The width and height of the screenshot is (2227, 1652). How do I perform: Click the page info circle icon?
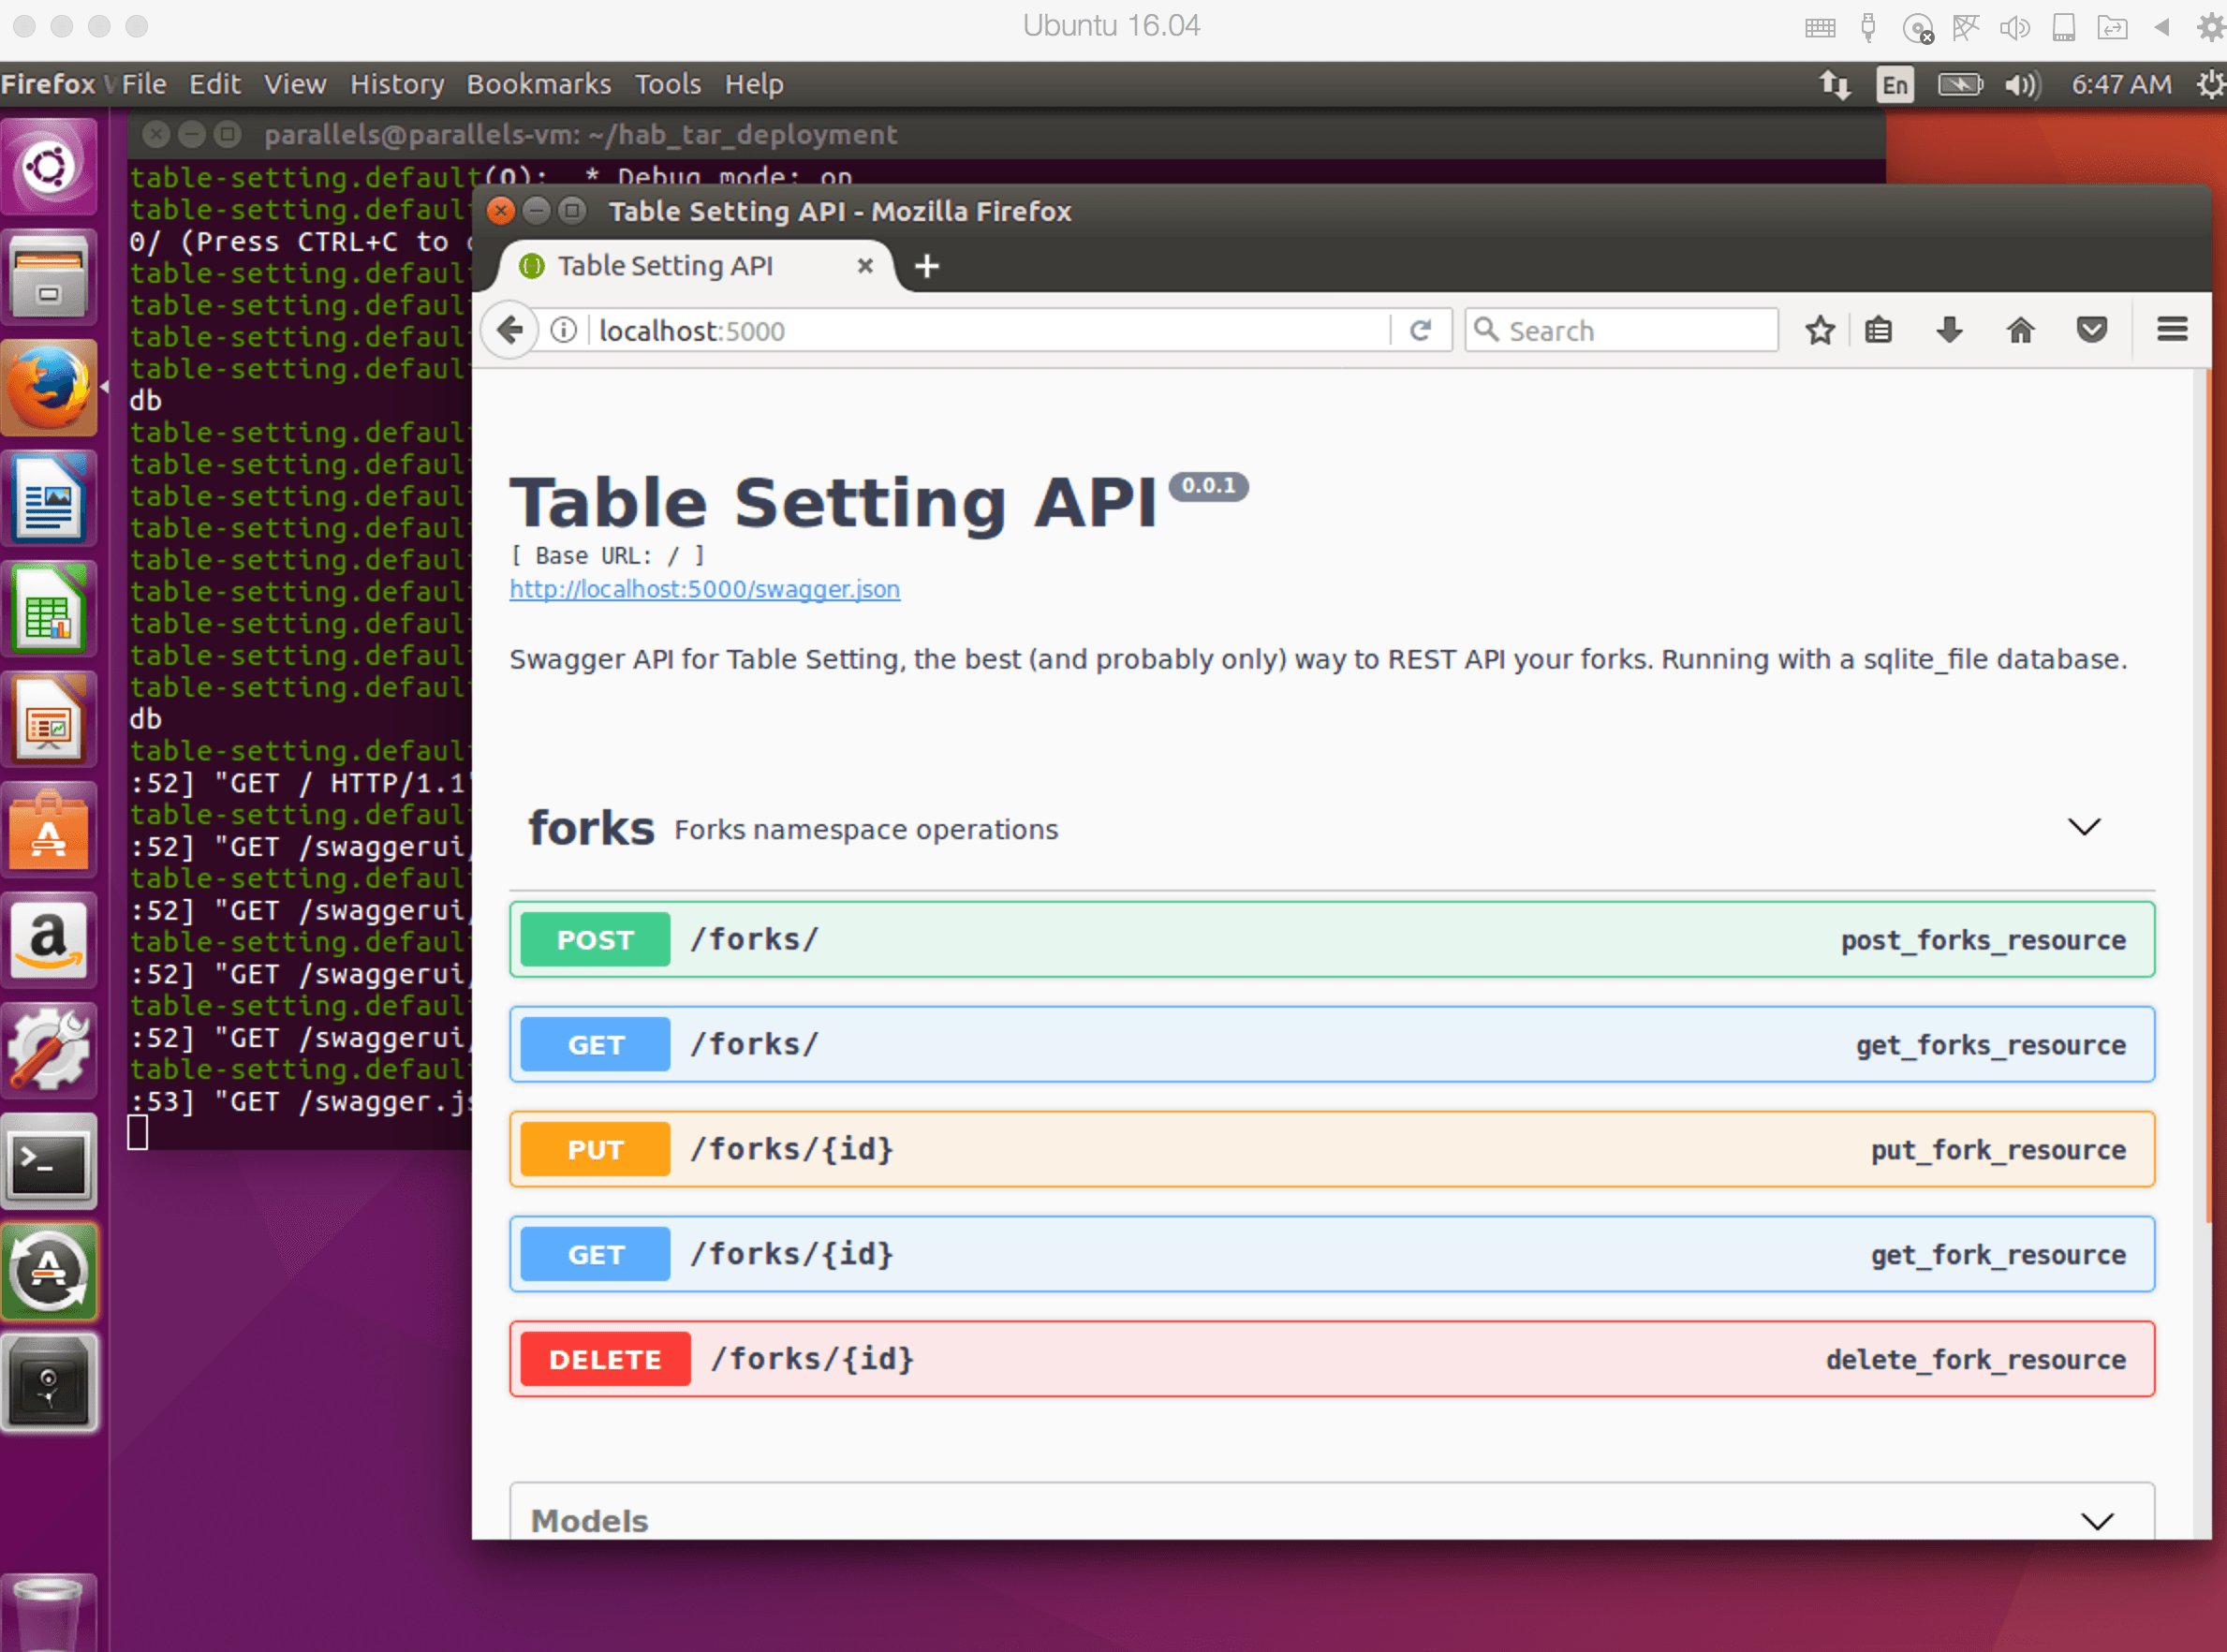[x=562, y=330]
